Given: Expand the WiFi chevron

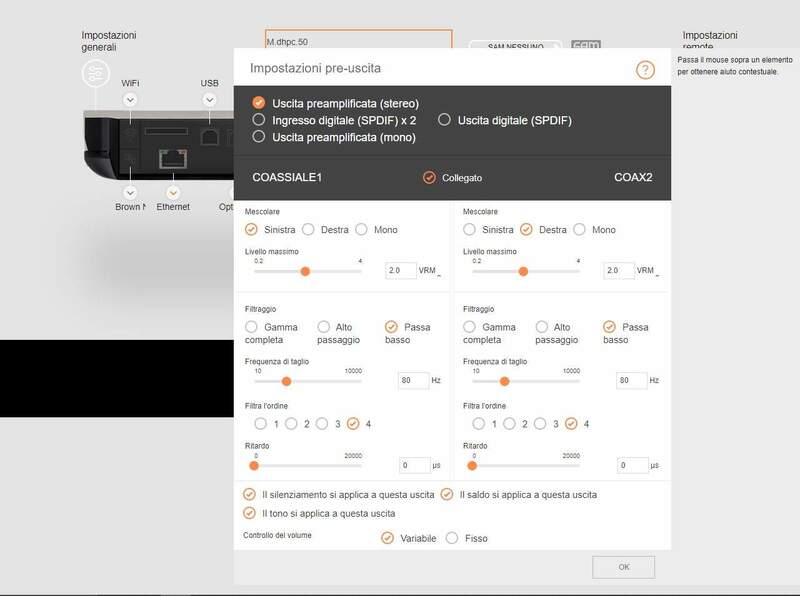Looking at the screenshot, I should click(130, 100).
